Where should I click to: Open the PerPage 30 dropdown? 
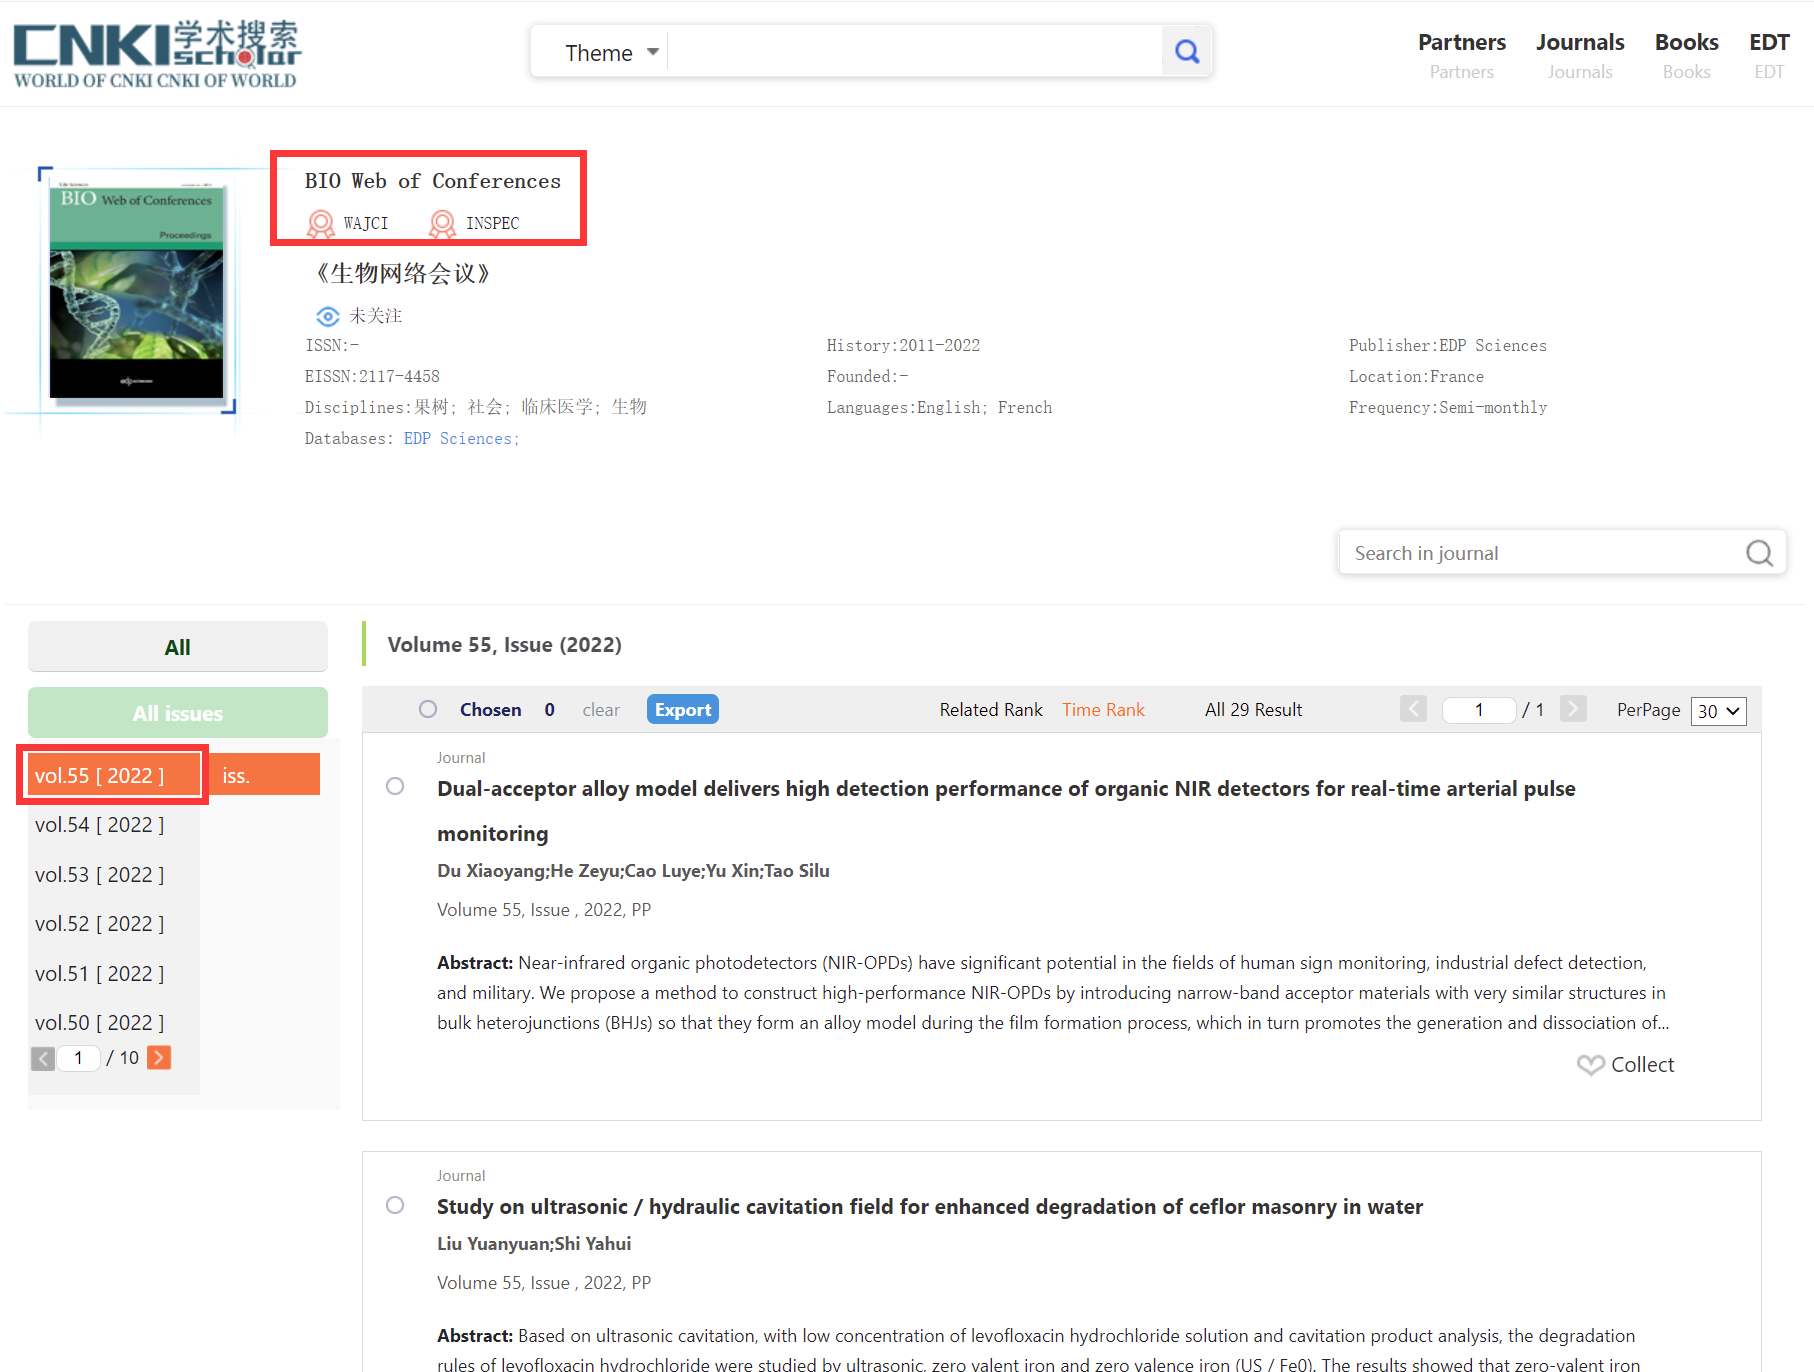1718,710
